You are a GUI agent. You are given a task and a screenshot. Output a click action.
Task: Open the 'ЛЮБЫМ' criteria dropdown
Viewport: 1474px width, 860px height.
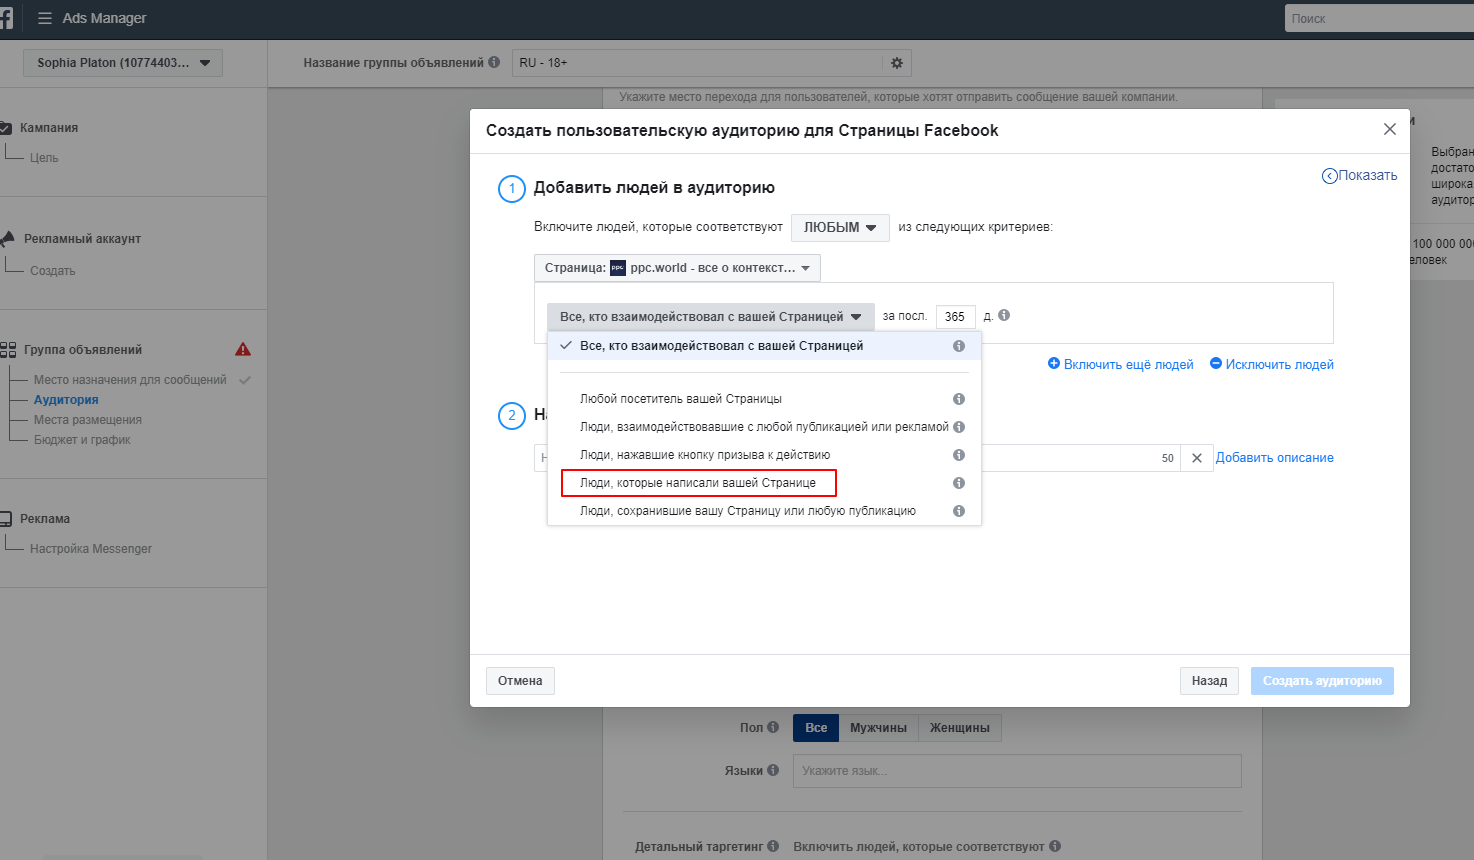click(x=840, y=228)
